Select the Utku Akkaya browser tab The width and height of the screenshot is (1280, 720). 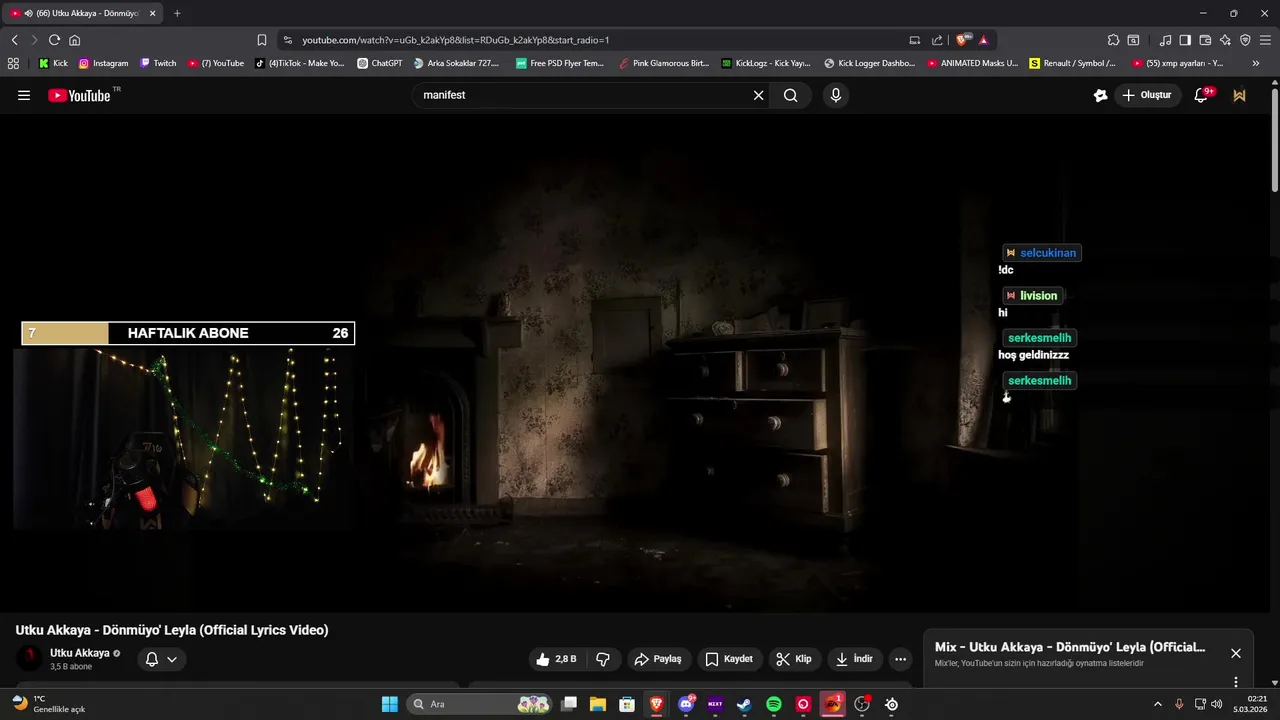(x=80, y=13)
